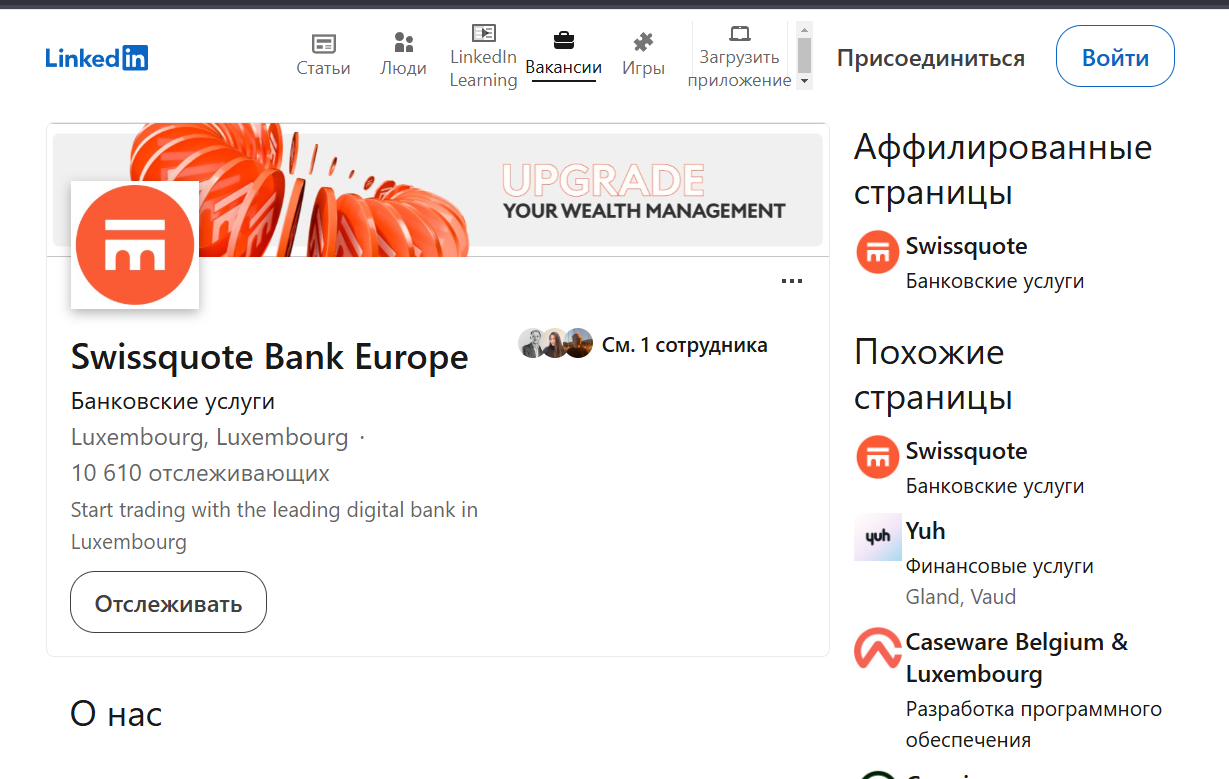Open the Yuh similar page link
The height and width of the screenshot is (779, 1229).
(925, 531)
